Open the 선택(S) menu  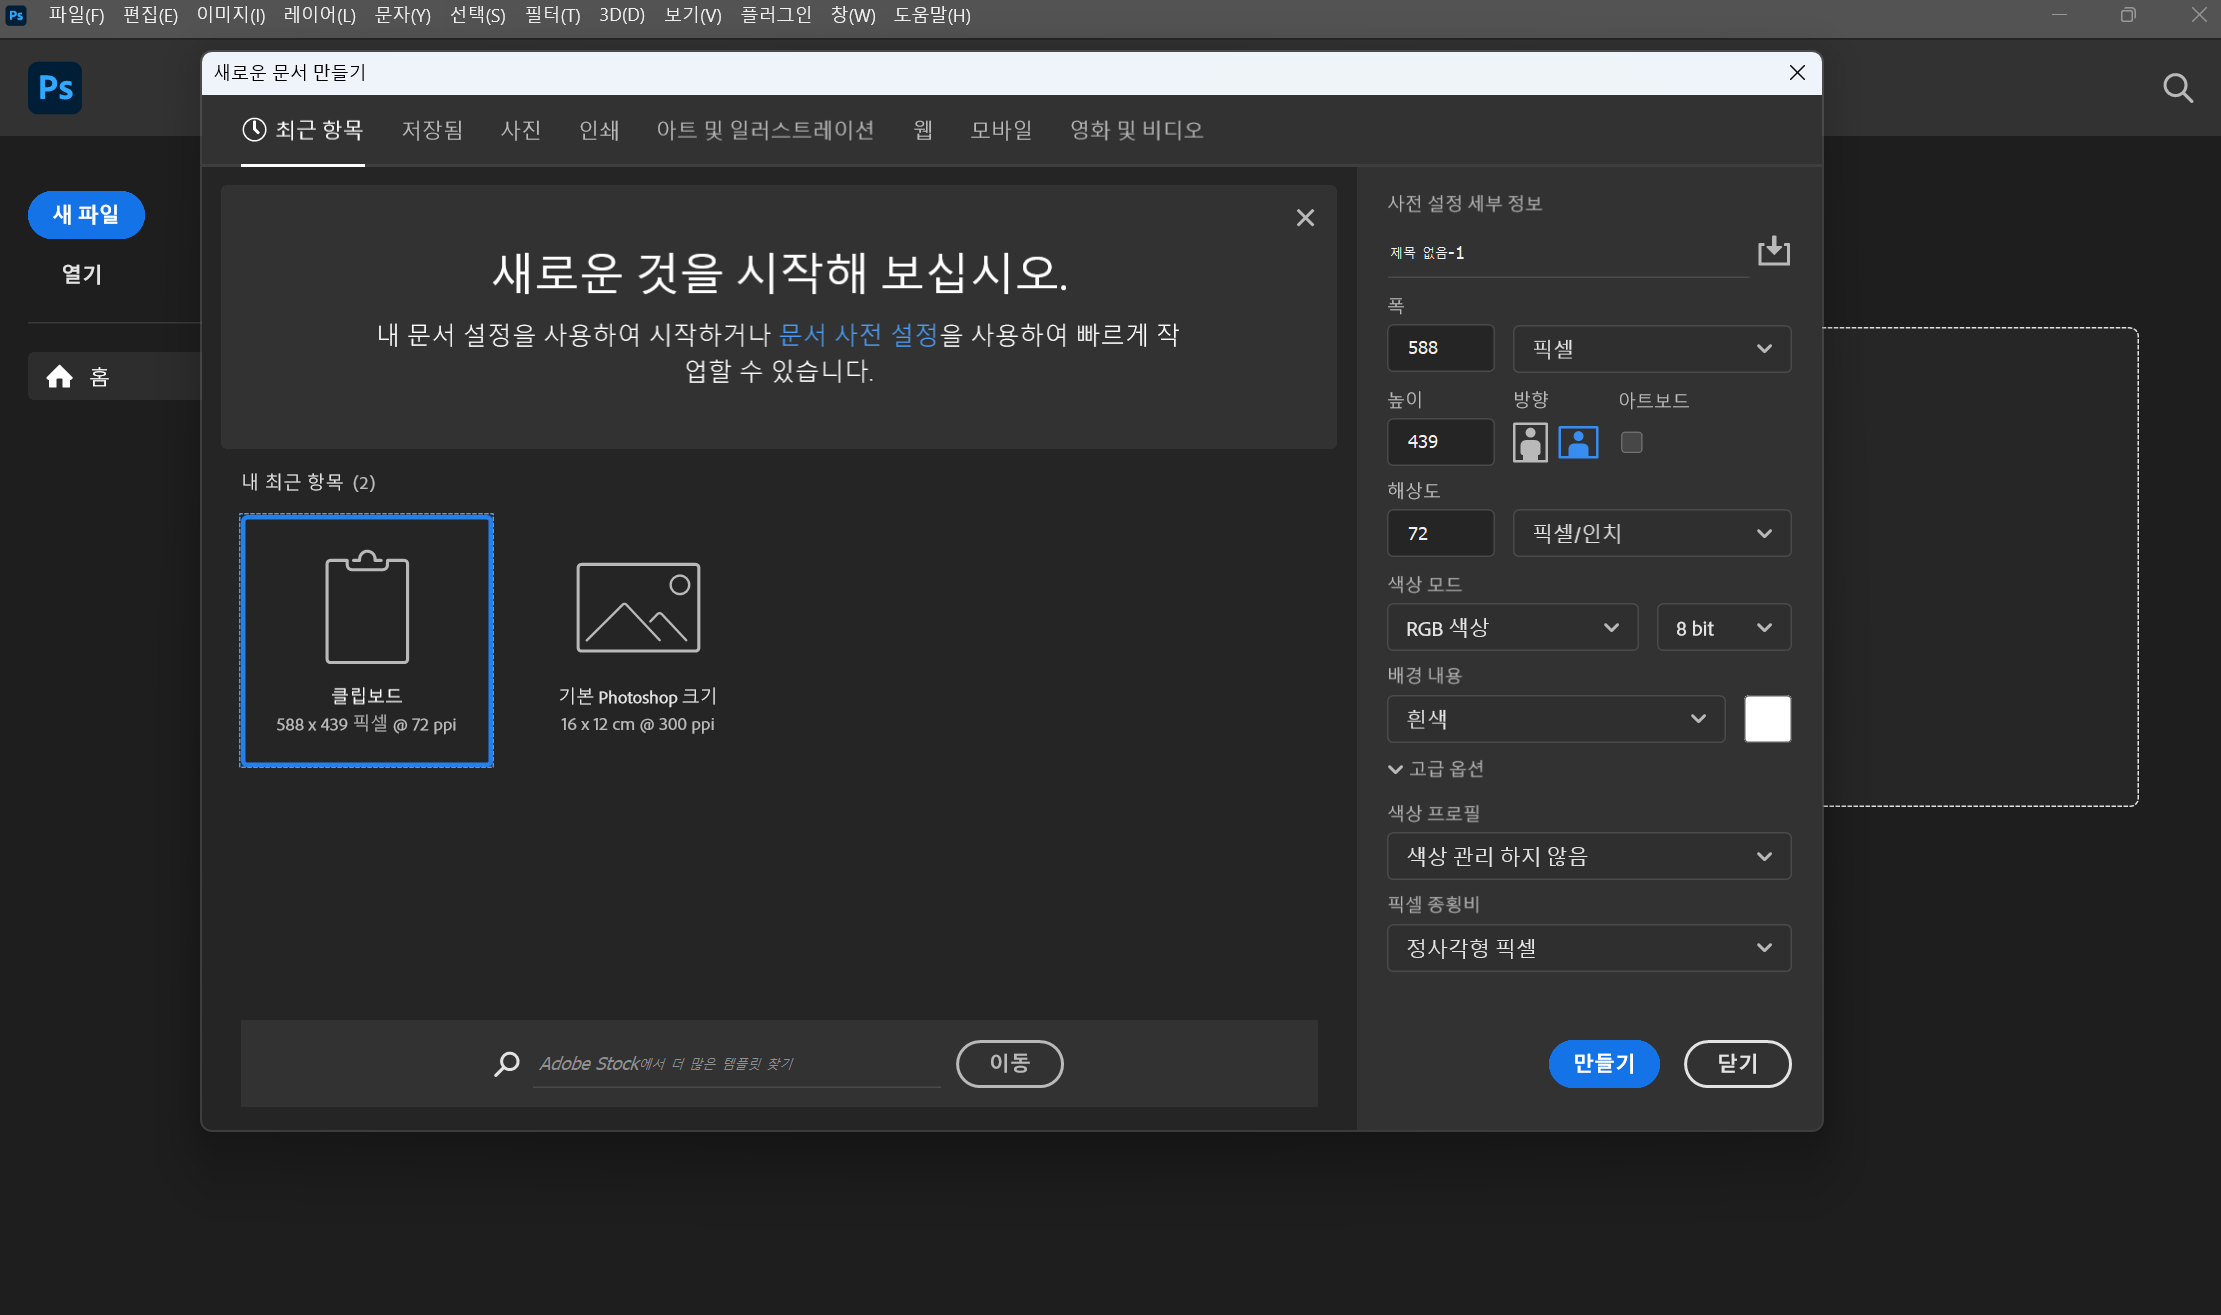pos(477,15)
